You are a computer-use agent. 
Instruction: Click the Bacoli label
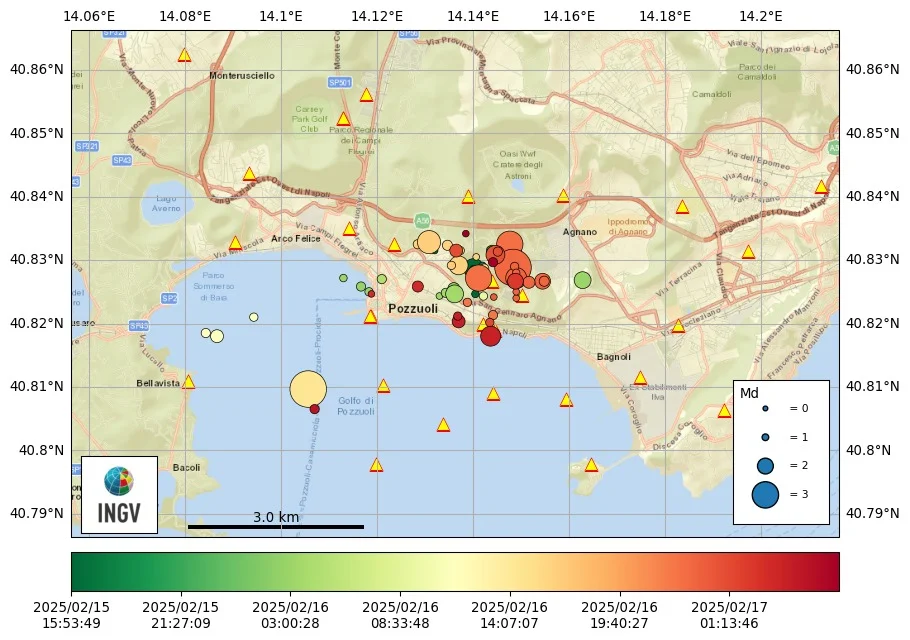pos(186,468)
